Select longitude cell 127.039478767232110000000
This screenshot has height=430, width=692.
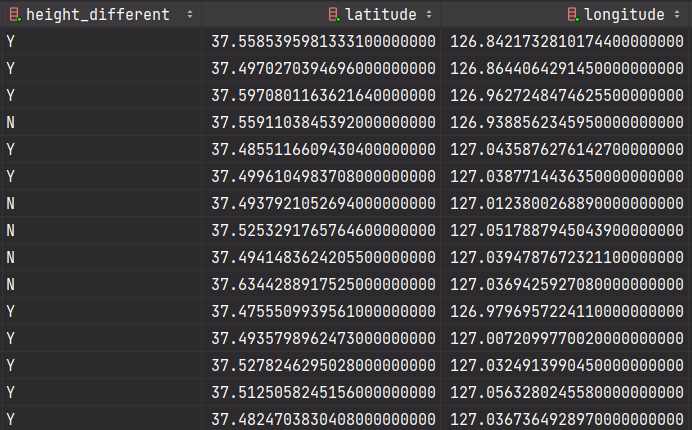pyautogui.click(x=566, y=257)
